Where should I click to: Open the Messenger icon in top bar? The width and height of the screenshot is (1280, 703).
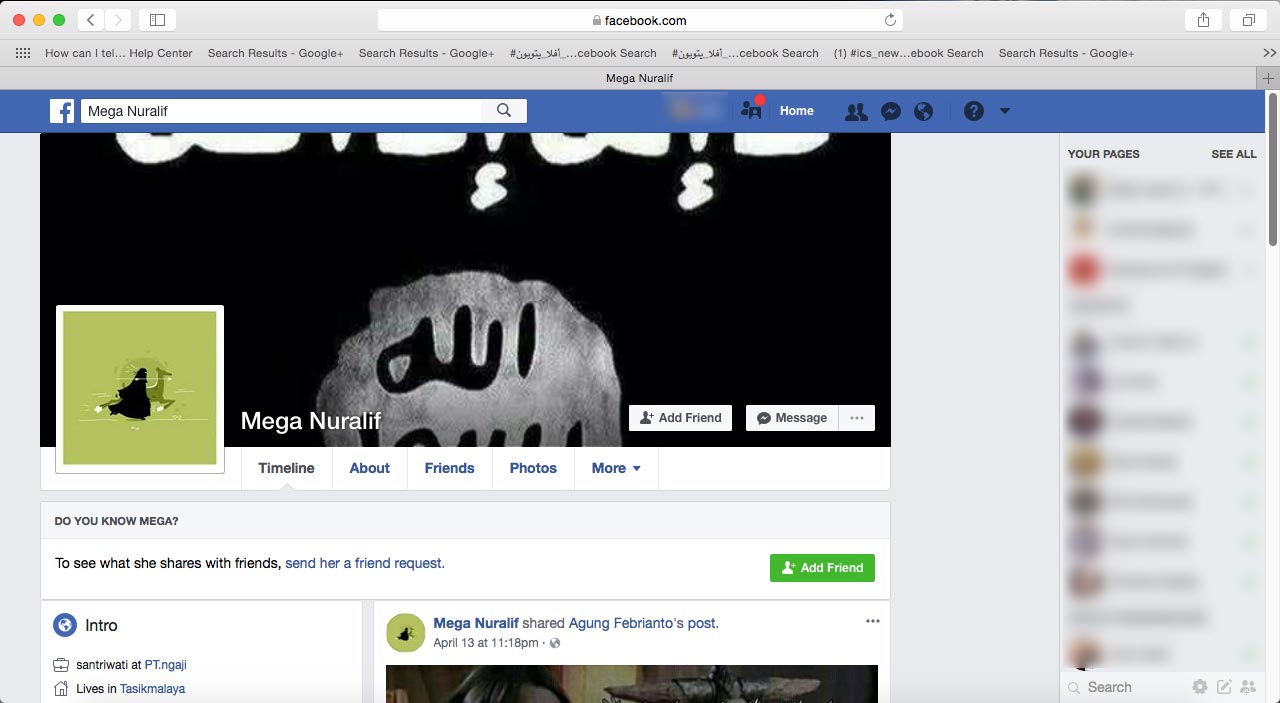891,112
